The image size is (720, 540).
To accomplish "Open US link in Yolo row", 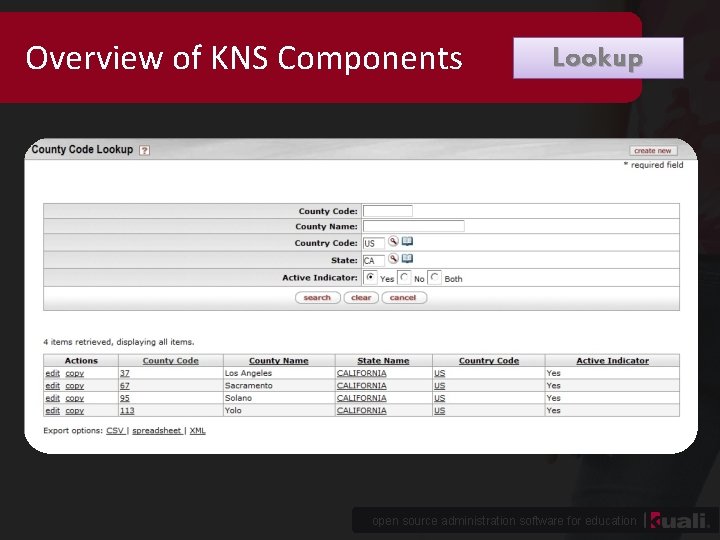I will point(439,411).
